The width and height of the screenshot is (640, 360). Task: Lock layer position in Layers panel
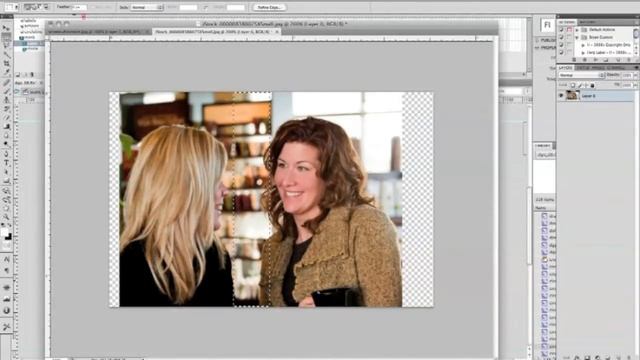[586, 85]
